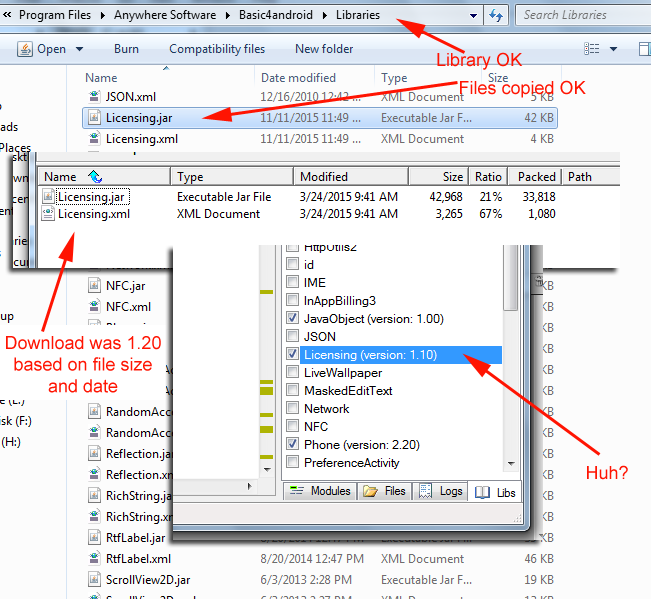This screenshot has width=651, height=599.
Task: Click the RichString.jar file icon
Action: (x=94, y=495)
